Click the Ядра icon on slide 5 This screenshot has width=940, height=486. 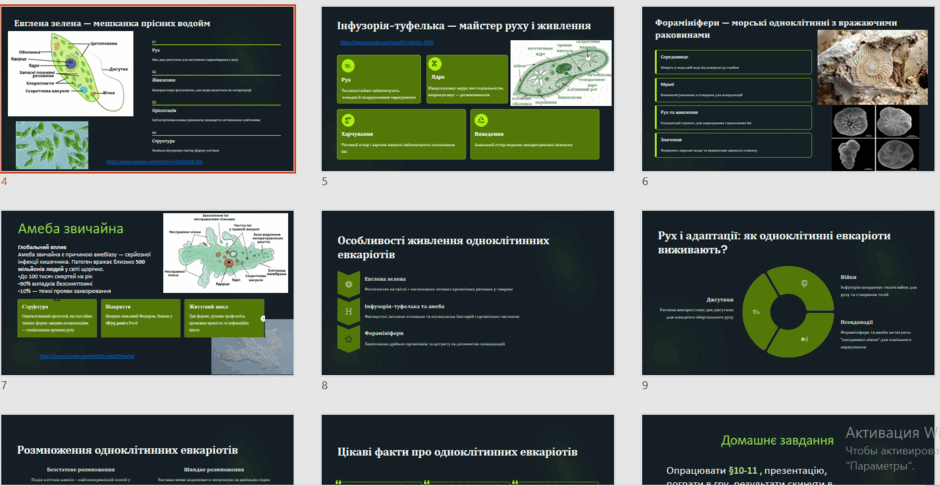click(x=436, y=65)
